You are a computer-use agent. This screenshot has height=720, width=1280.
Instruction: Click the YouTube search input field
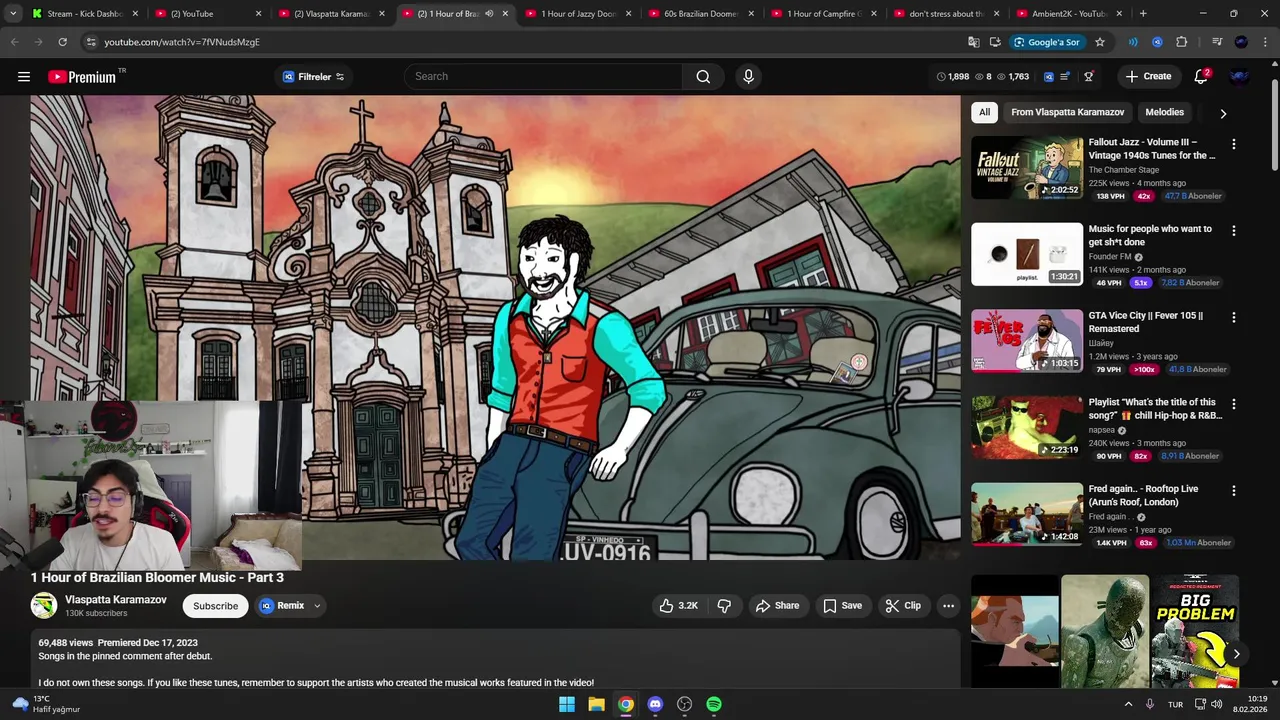click(545, 76)
